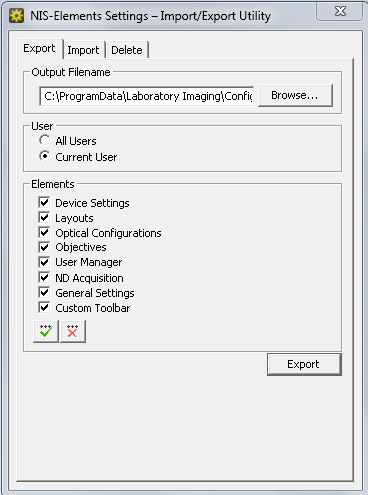
Task: Uncheck the Device Settings checkbox
Action: click(44, 202)
